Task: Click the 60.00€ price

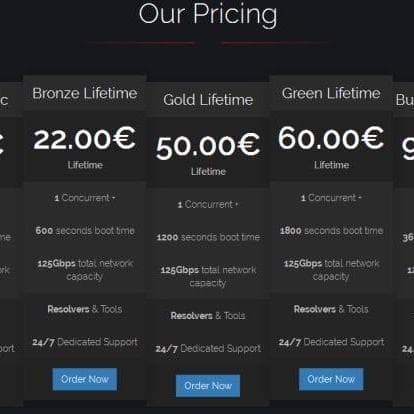Action: click(331, 138)
